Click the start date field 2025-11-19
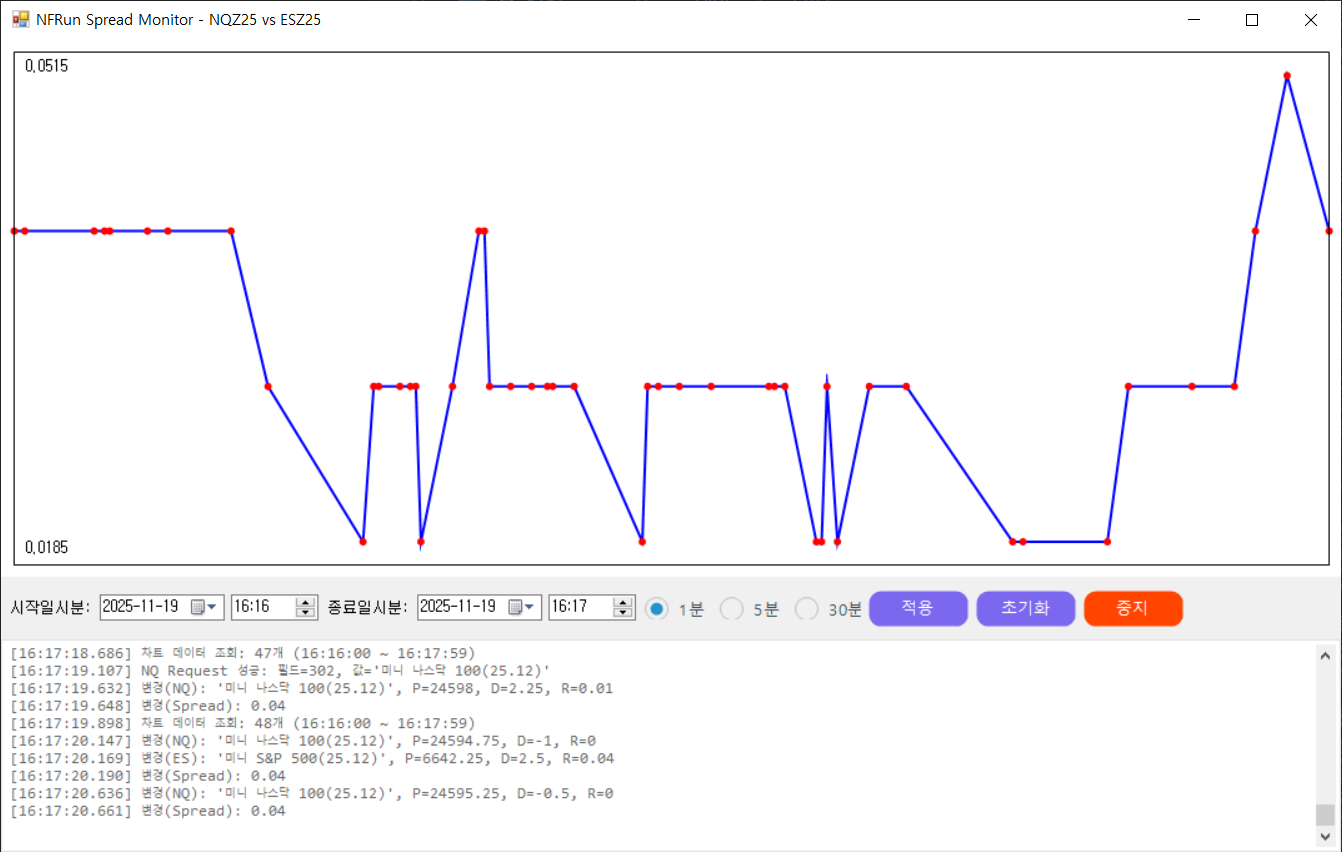Viewport: 1342px width, 852px height. point(142,607)
